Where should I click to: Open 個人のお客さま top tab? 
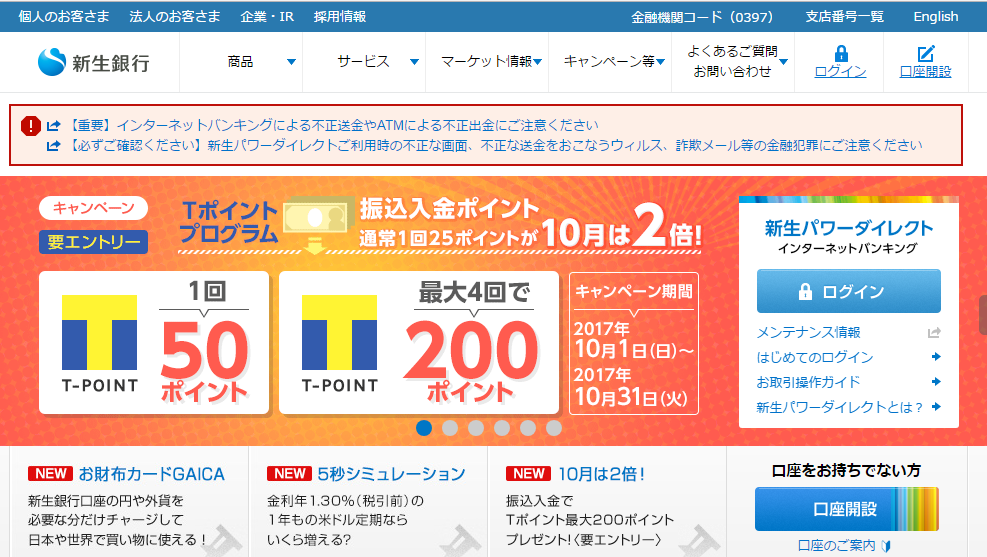coord(64,16)
